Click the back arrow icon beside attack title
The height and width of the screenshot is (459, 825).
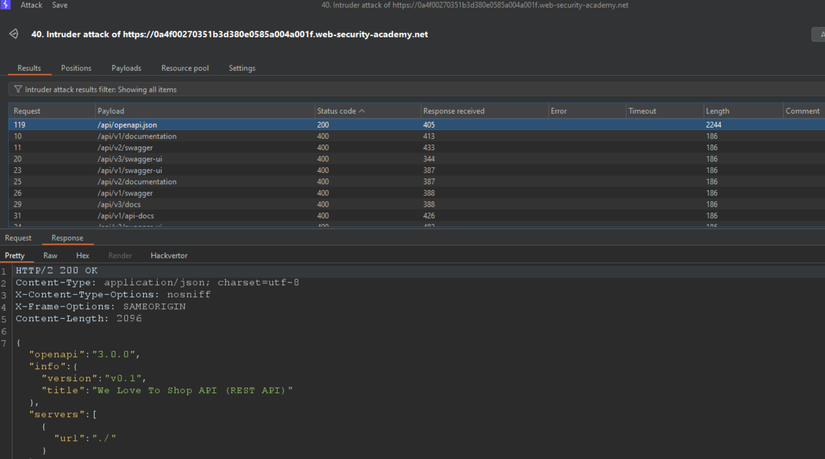coord(14,34)
